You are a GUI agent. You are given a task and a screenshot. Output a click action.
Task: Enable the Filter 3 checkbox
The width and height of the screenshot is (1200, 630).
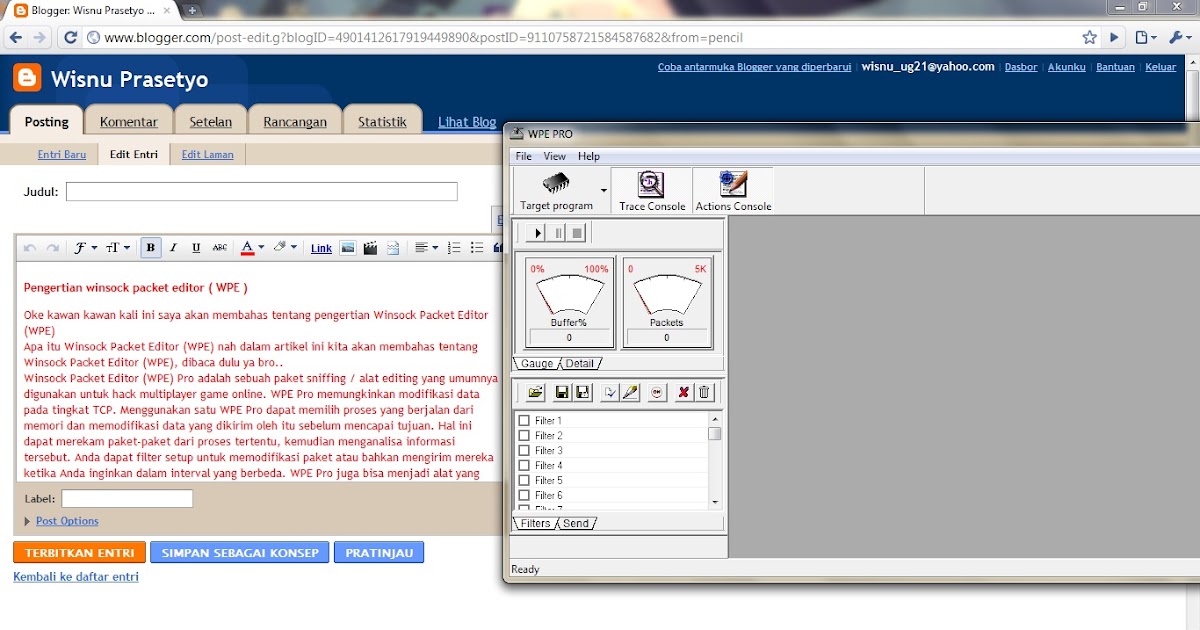point(524,451)
